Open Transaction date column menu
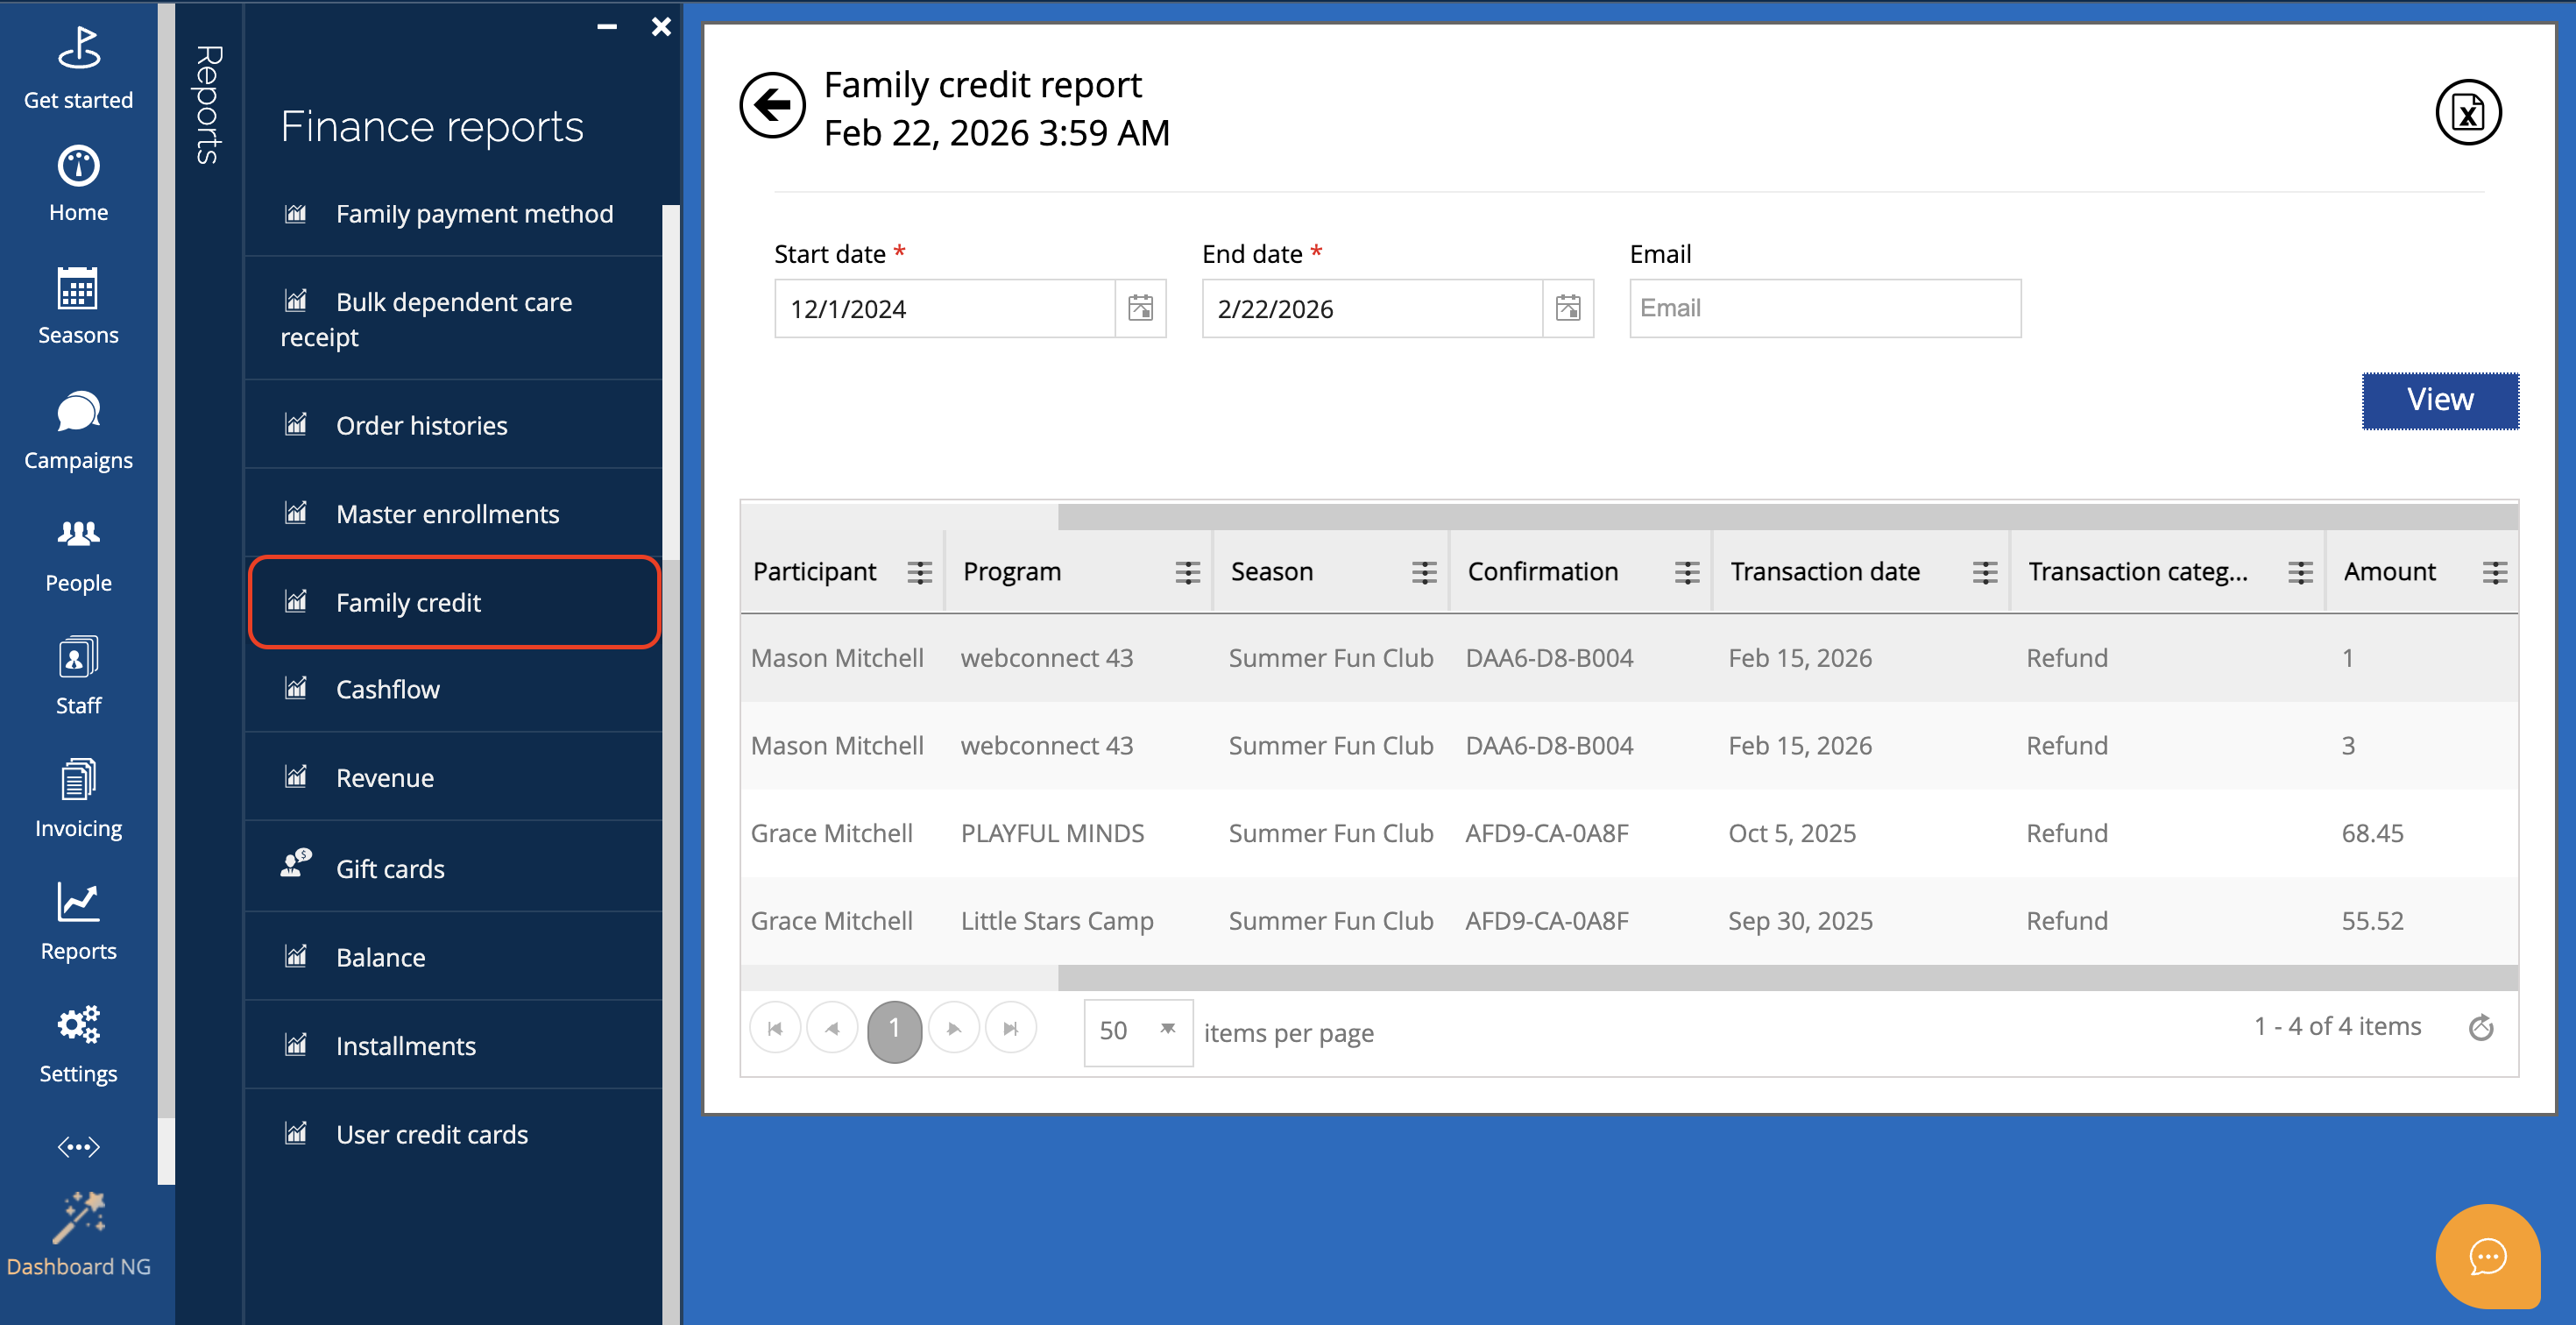This screenshot has width=2576, height=1325. click(1984, 572)
